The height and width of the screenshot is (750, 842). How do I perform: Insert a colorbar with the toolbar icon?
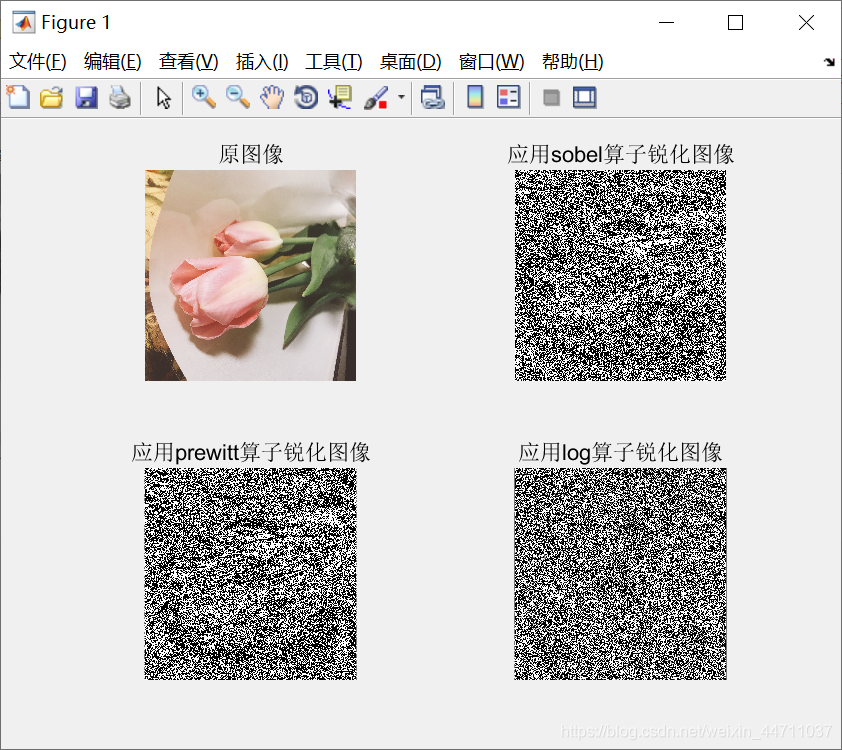click(x=475, y=98)
